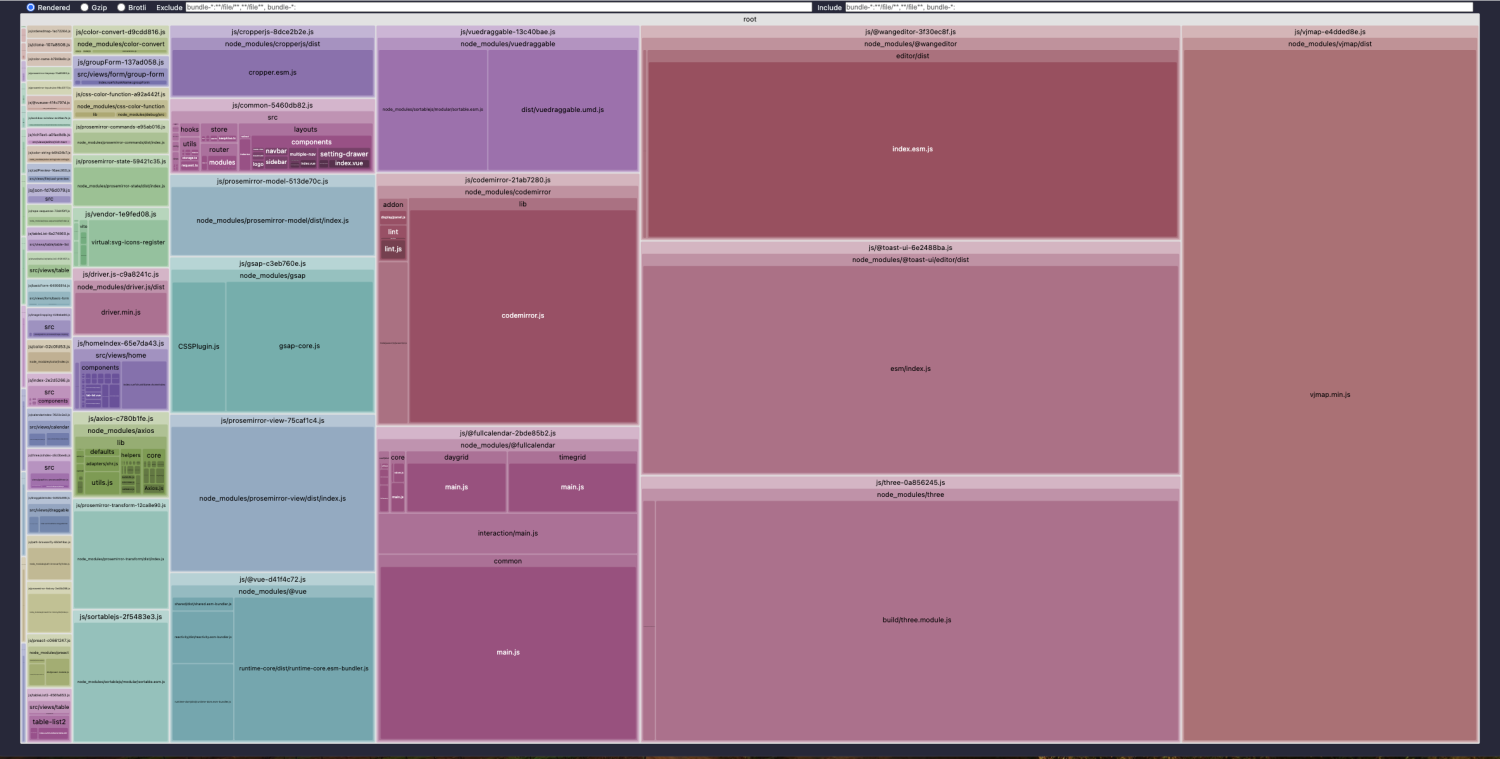Open the build/three.module.js block
The image size is (1500, 759).
pyautogui.click(x=916, y=620)
